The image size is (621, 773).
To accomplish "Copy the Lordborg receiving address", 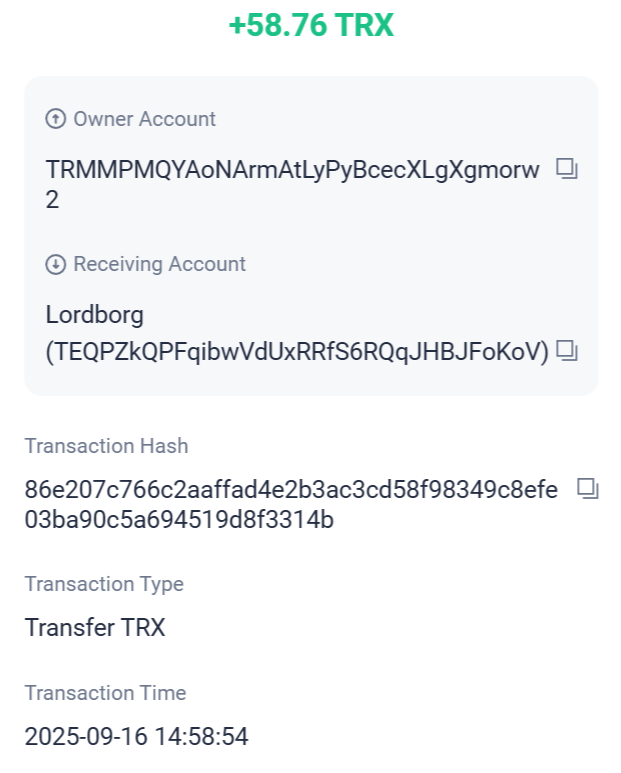I will coord(567,350).
